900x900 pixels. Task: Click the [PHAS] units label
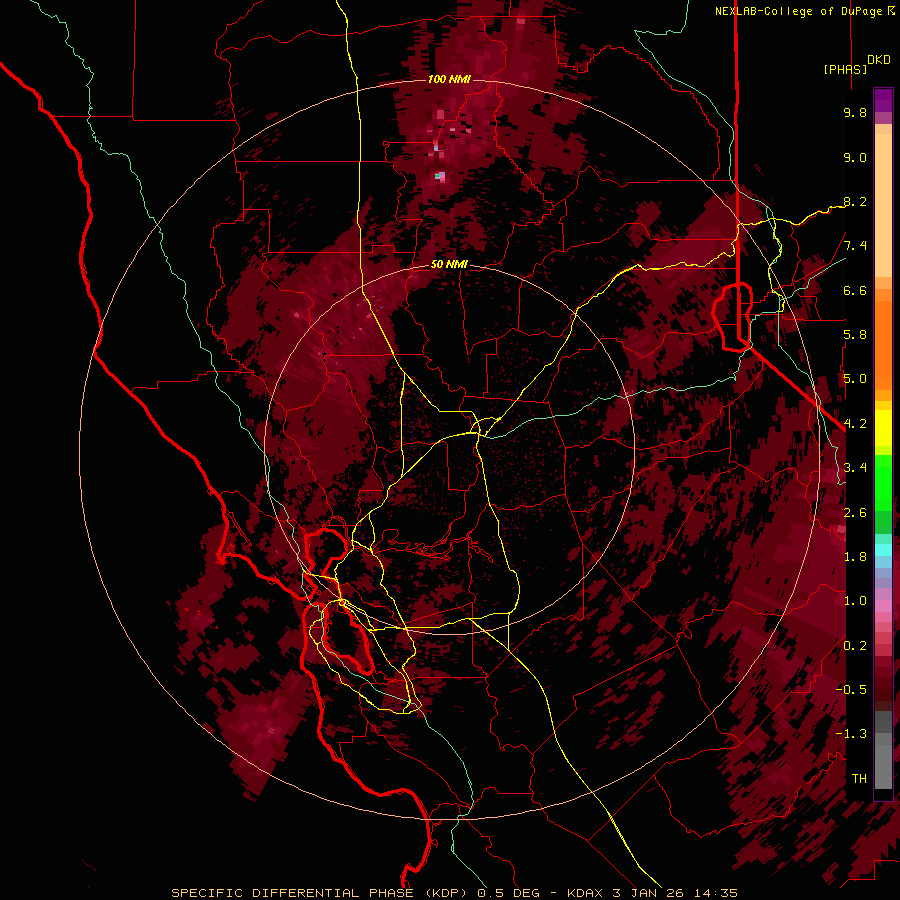(x=845, y=69)
